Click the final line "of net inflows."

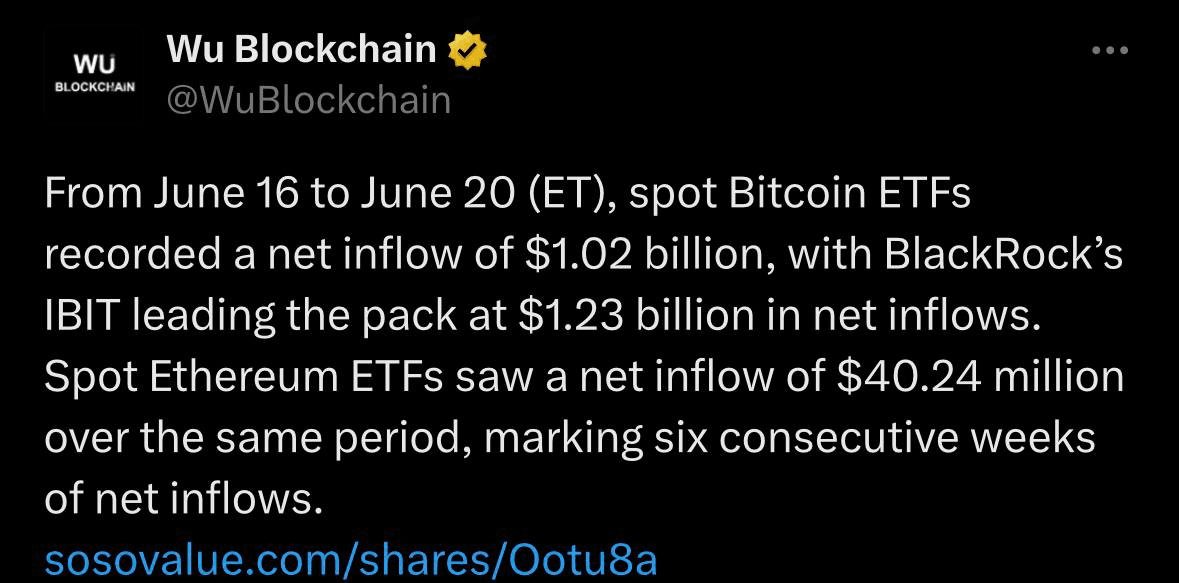click(178, 499)
